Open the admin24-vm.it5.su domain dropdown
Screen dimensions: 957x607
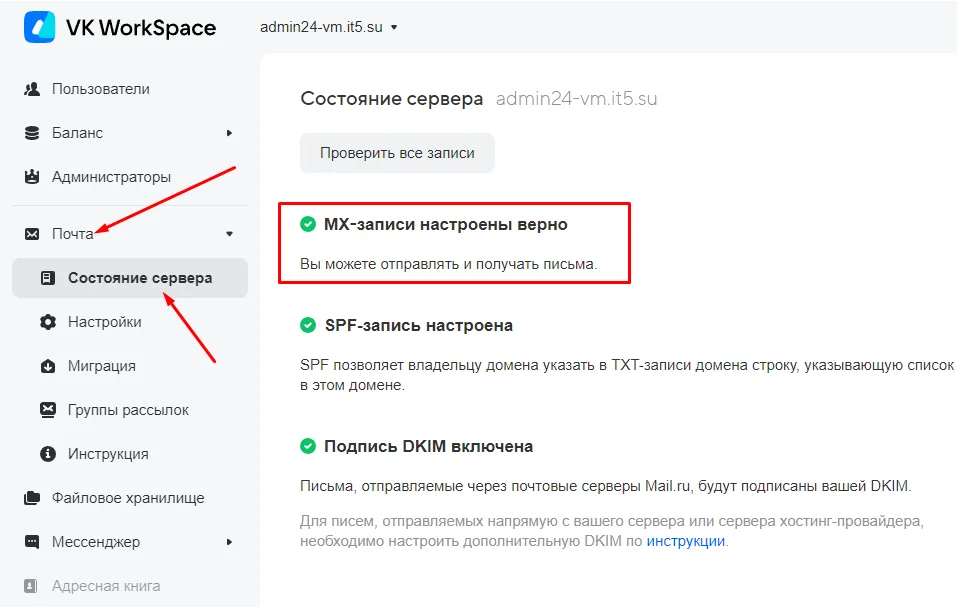click(x=329, y=27)
